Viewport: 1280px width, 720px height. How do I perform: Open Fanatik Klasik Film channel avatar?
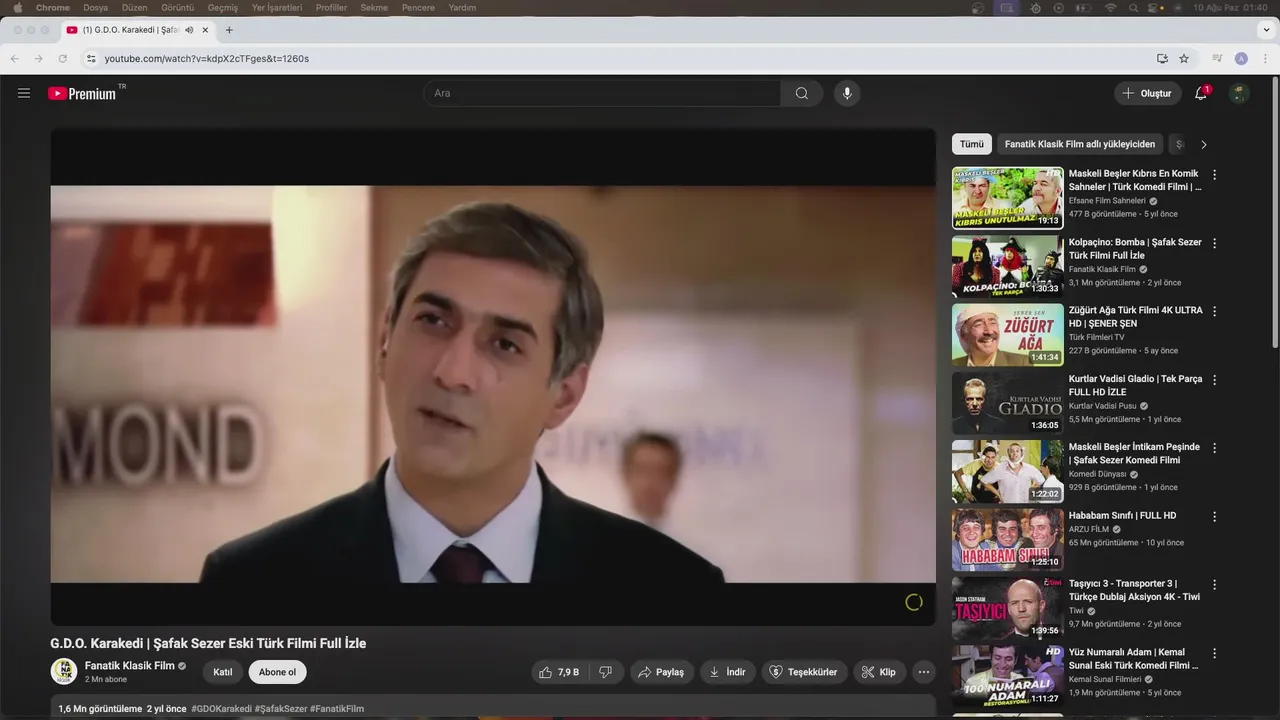[x=64, y=671]
